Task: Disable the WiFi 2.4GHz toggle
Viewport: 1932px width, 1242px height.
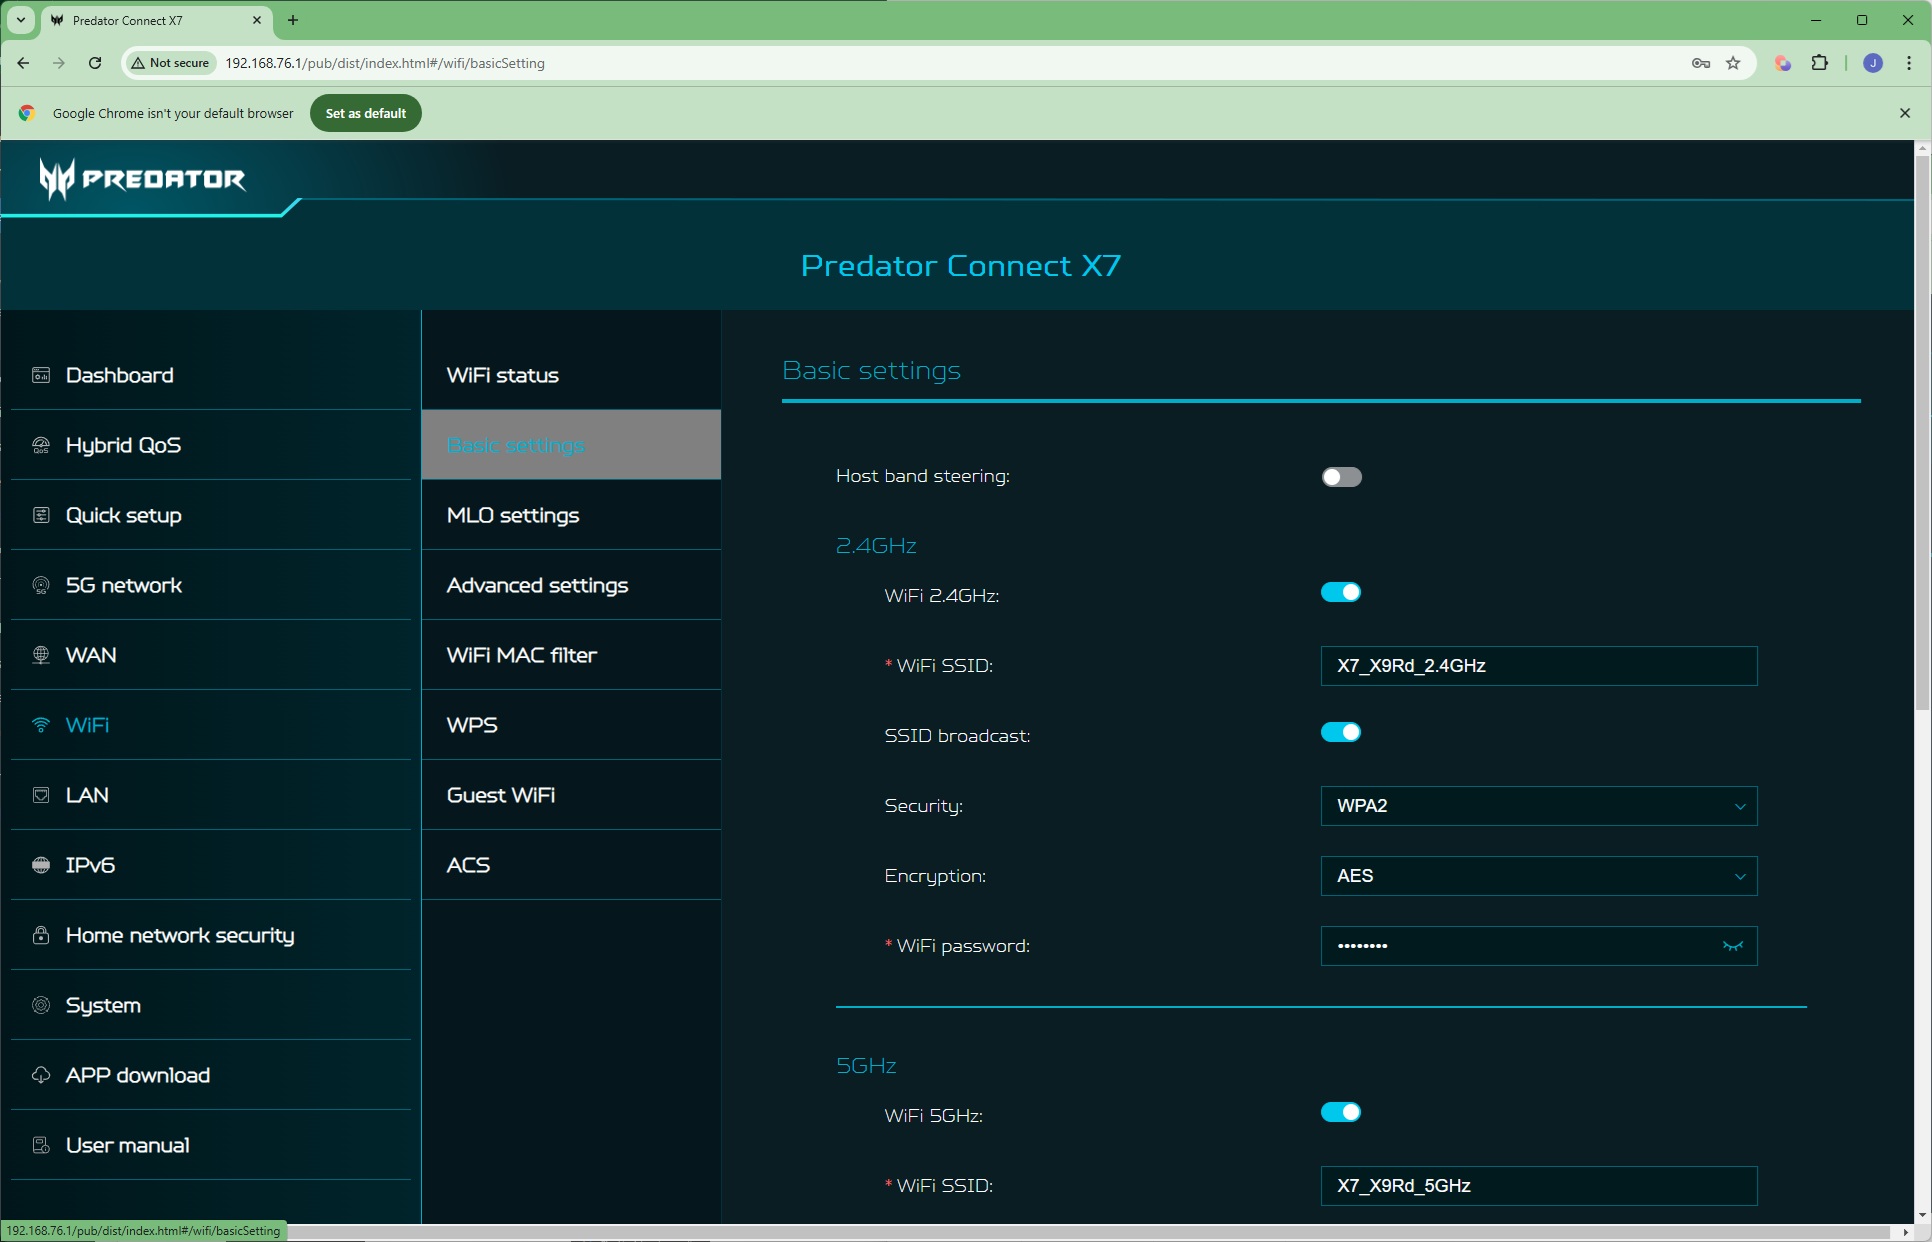Action: tap(1340, 592)
